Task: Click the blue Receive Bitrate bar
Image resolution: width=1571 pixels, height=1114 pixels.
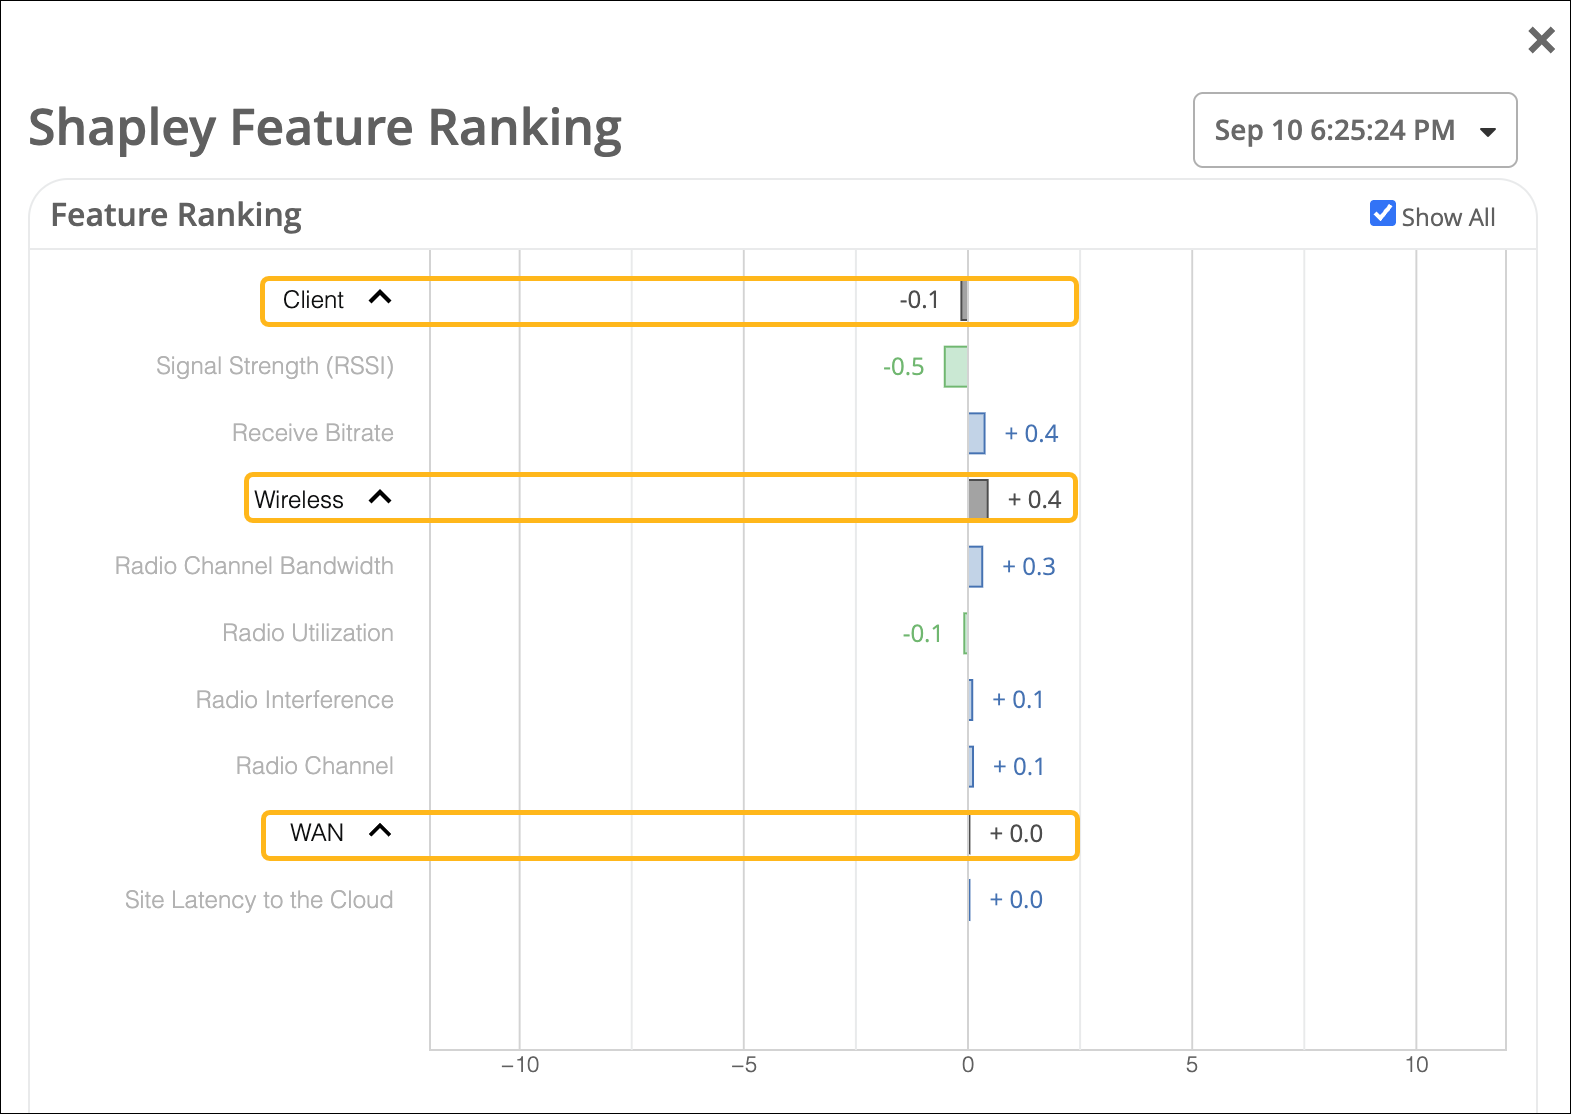Action: [x=976, y=433]
